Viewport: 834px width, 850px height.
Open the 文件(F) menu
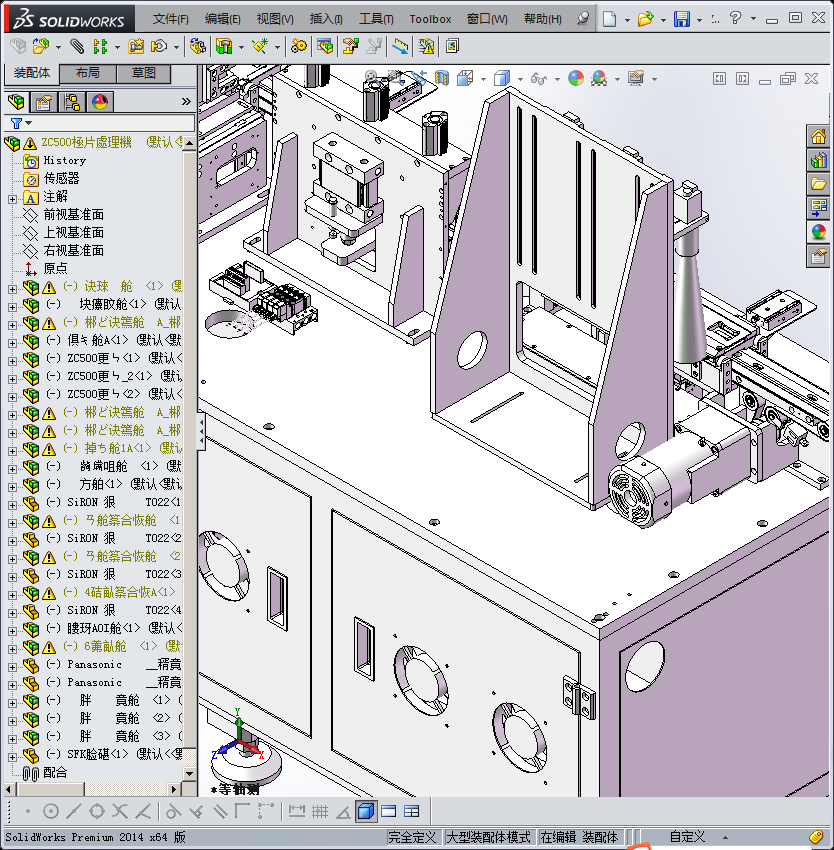coord(171,19)
